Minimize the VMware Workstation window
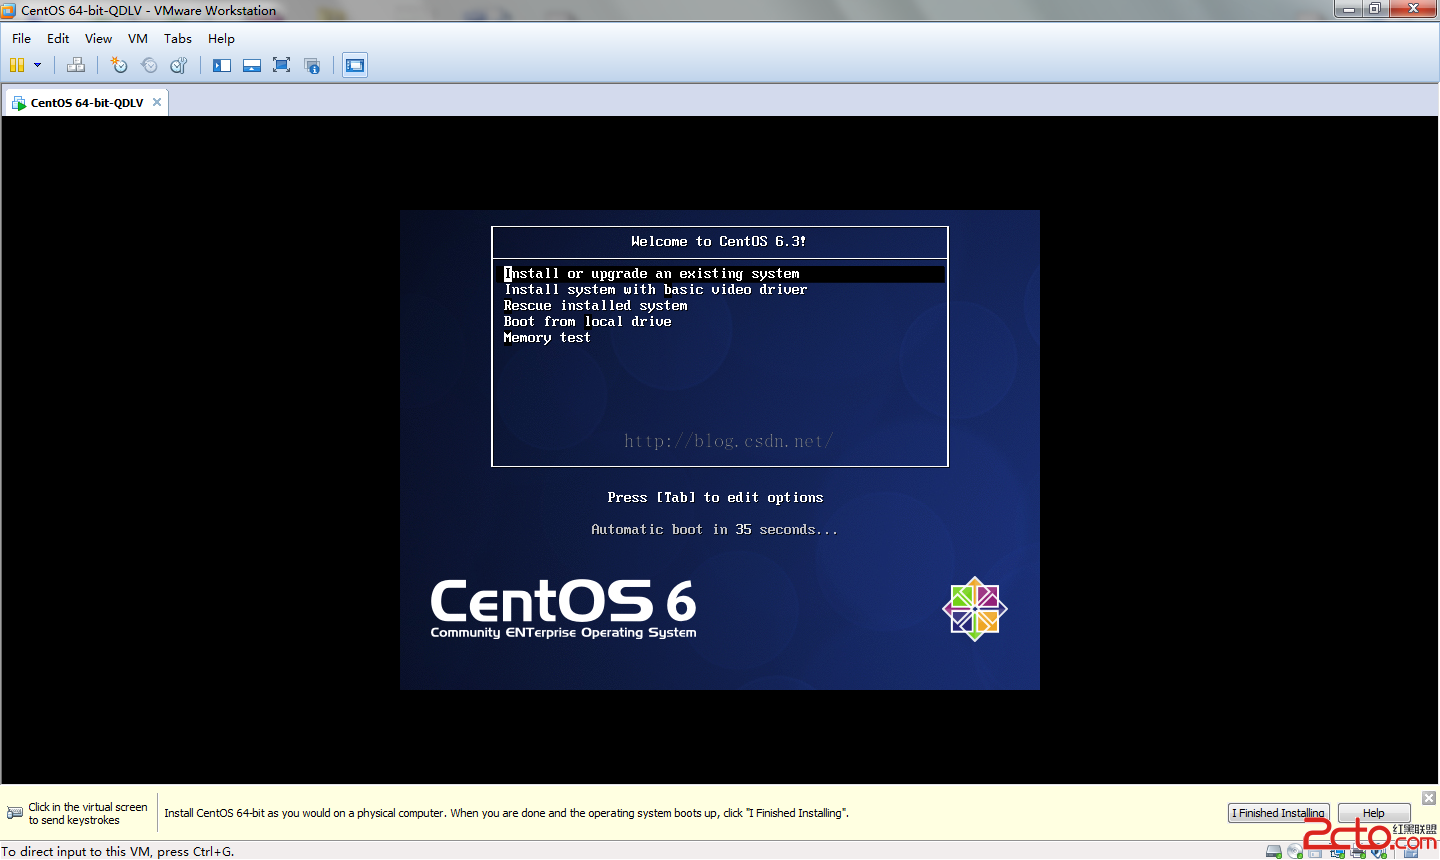Viewport: 1440px width, 860px height. click(x=1349, y=9)
